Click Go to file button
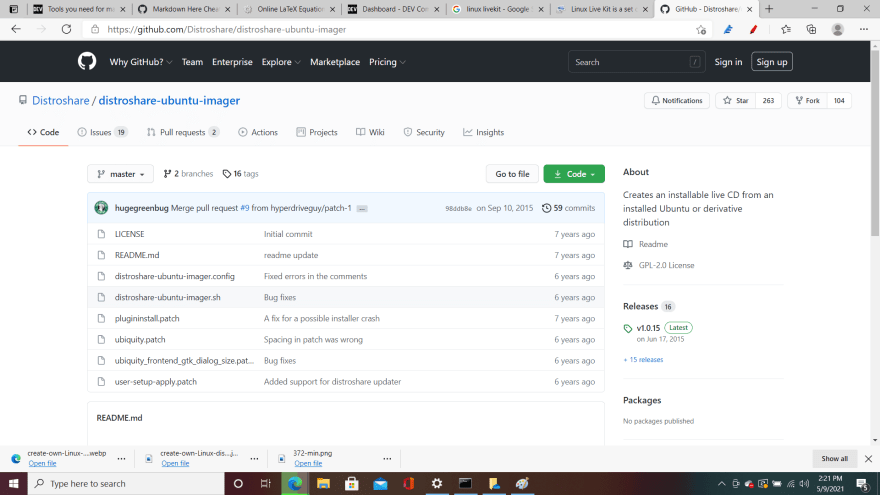 [512, 174]
